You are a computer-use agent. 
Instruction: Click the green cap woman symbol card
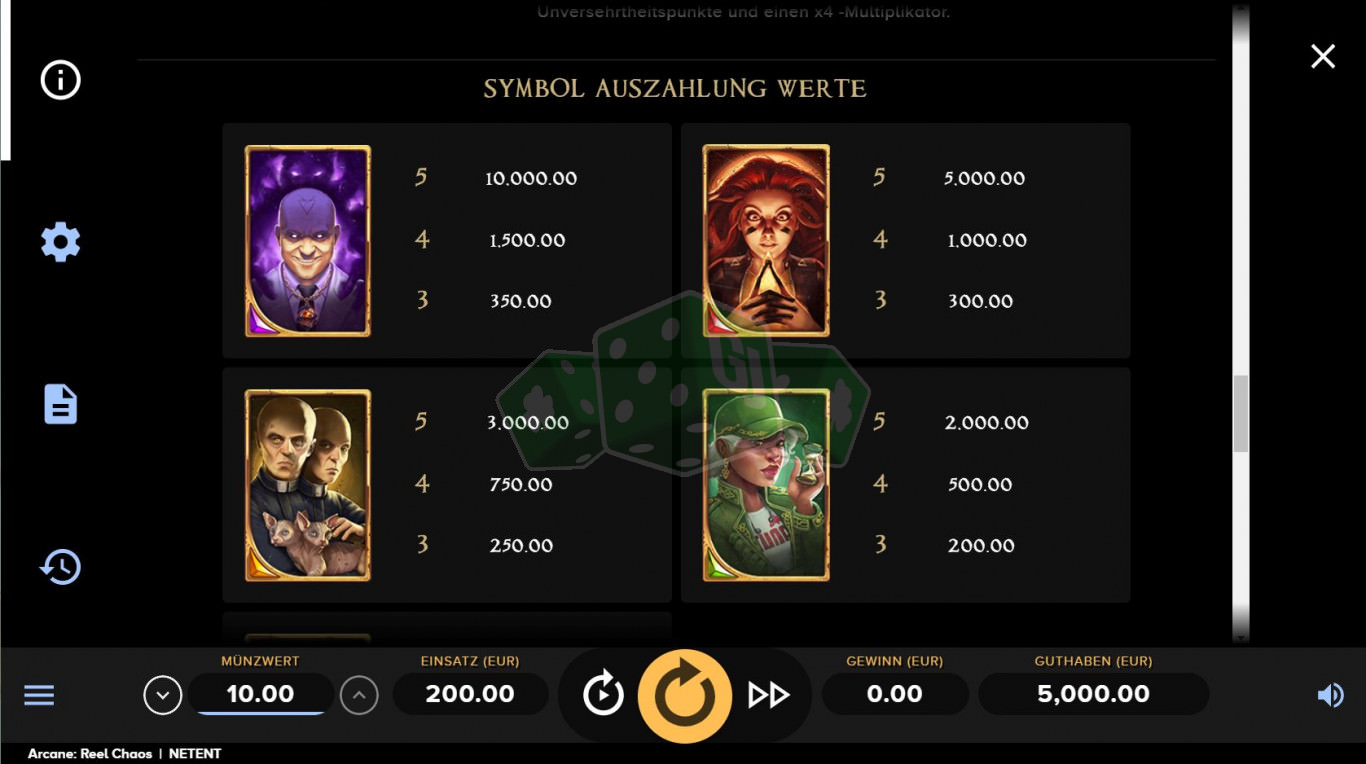pos(766,485)
